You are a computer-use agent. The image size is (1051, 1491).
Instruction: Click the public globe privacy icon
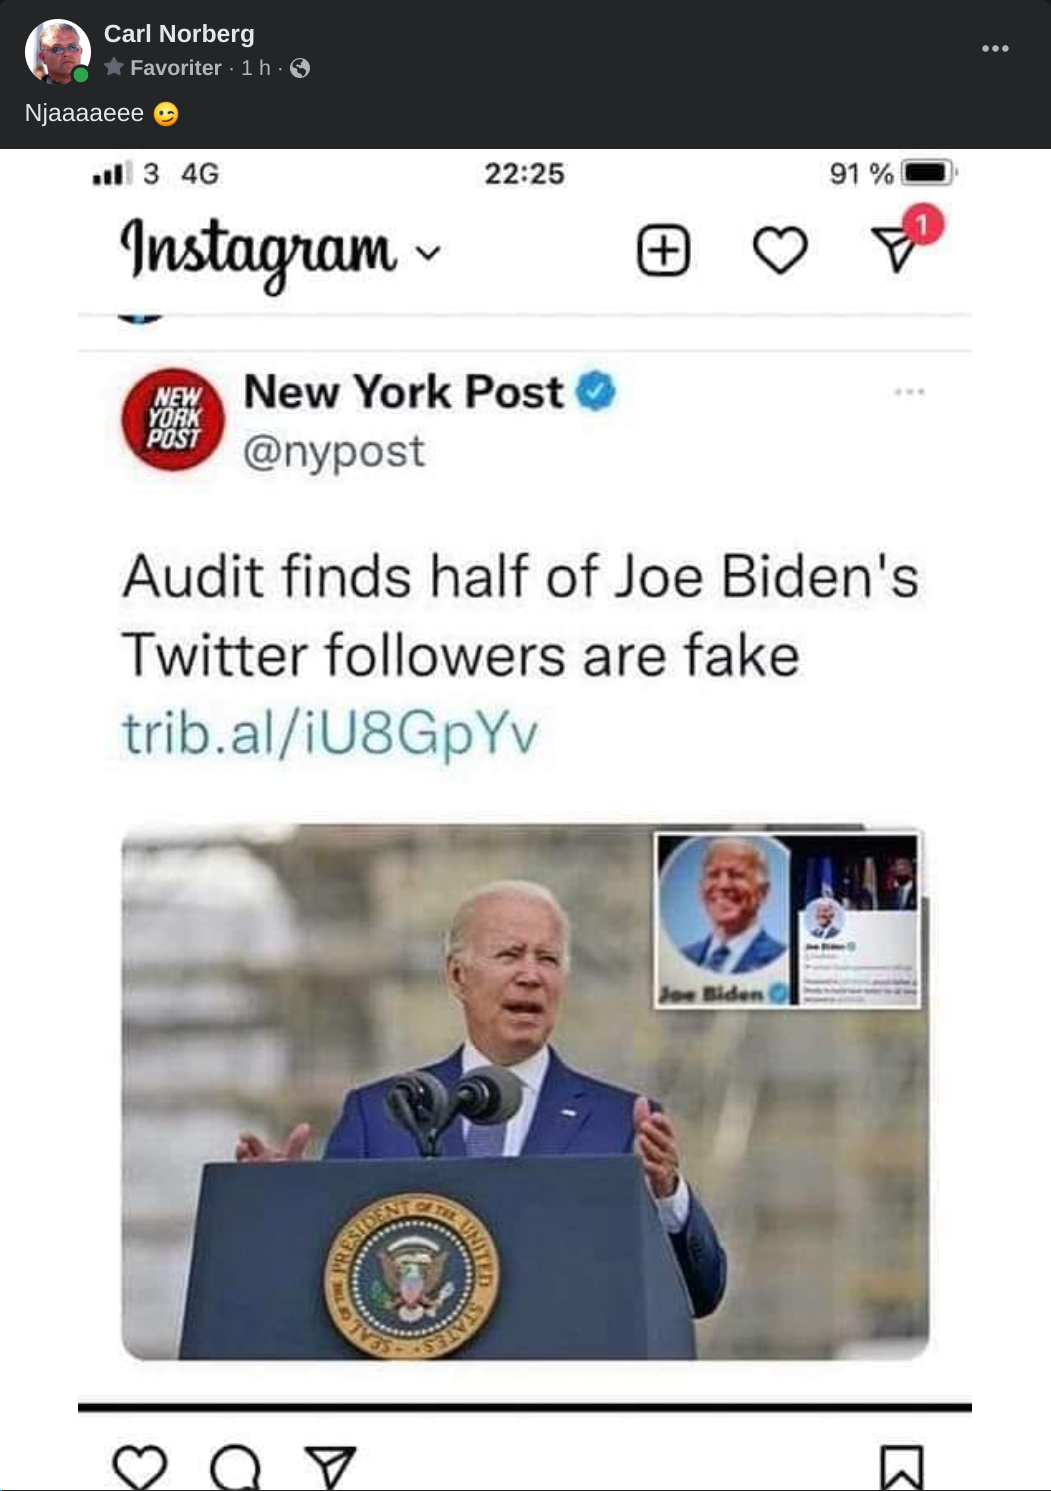coord(300,68)
